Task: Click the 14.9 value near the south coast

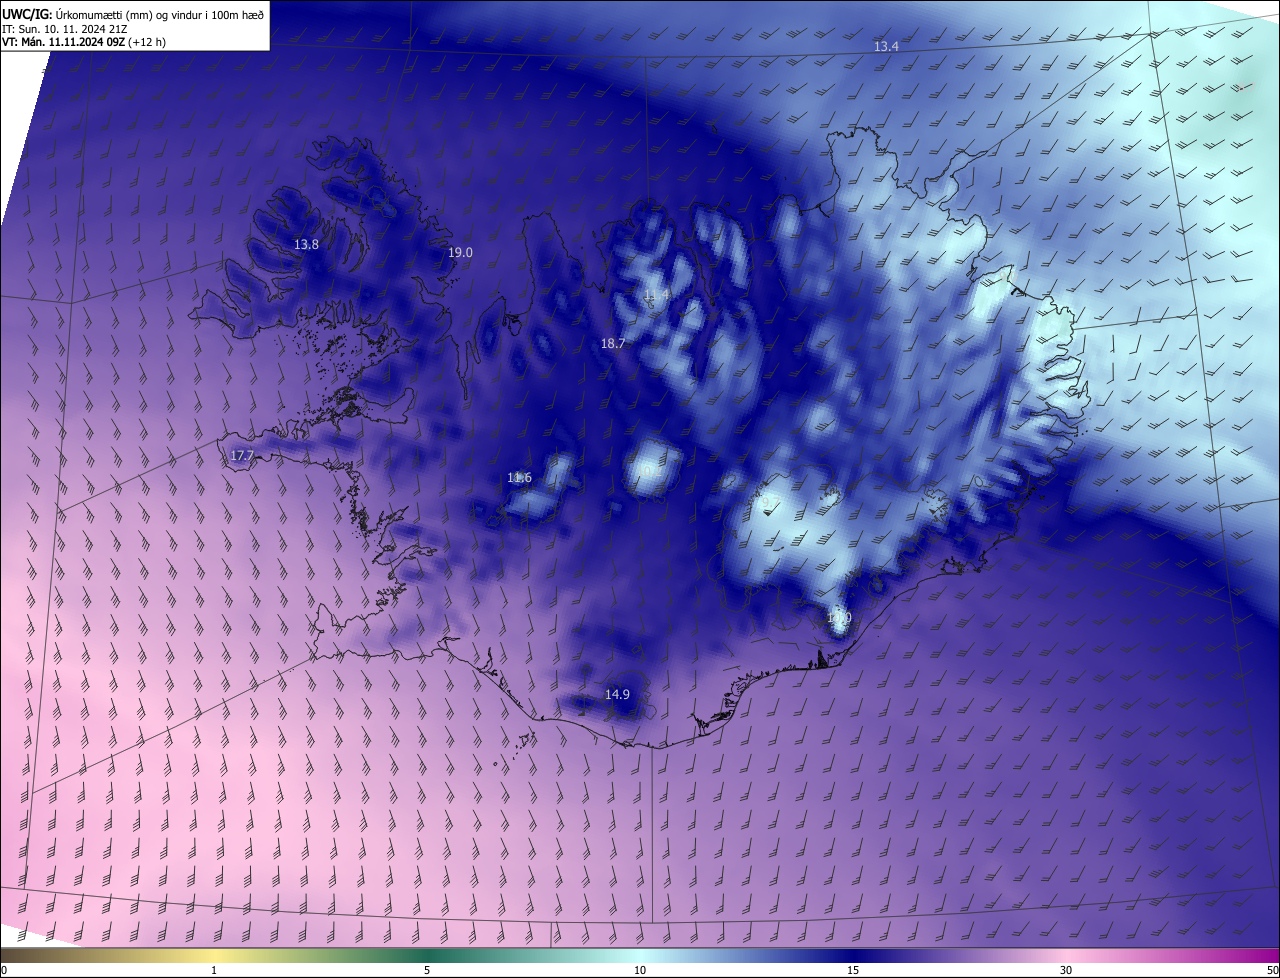Action: 618,695
